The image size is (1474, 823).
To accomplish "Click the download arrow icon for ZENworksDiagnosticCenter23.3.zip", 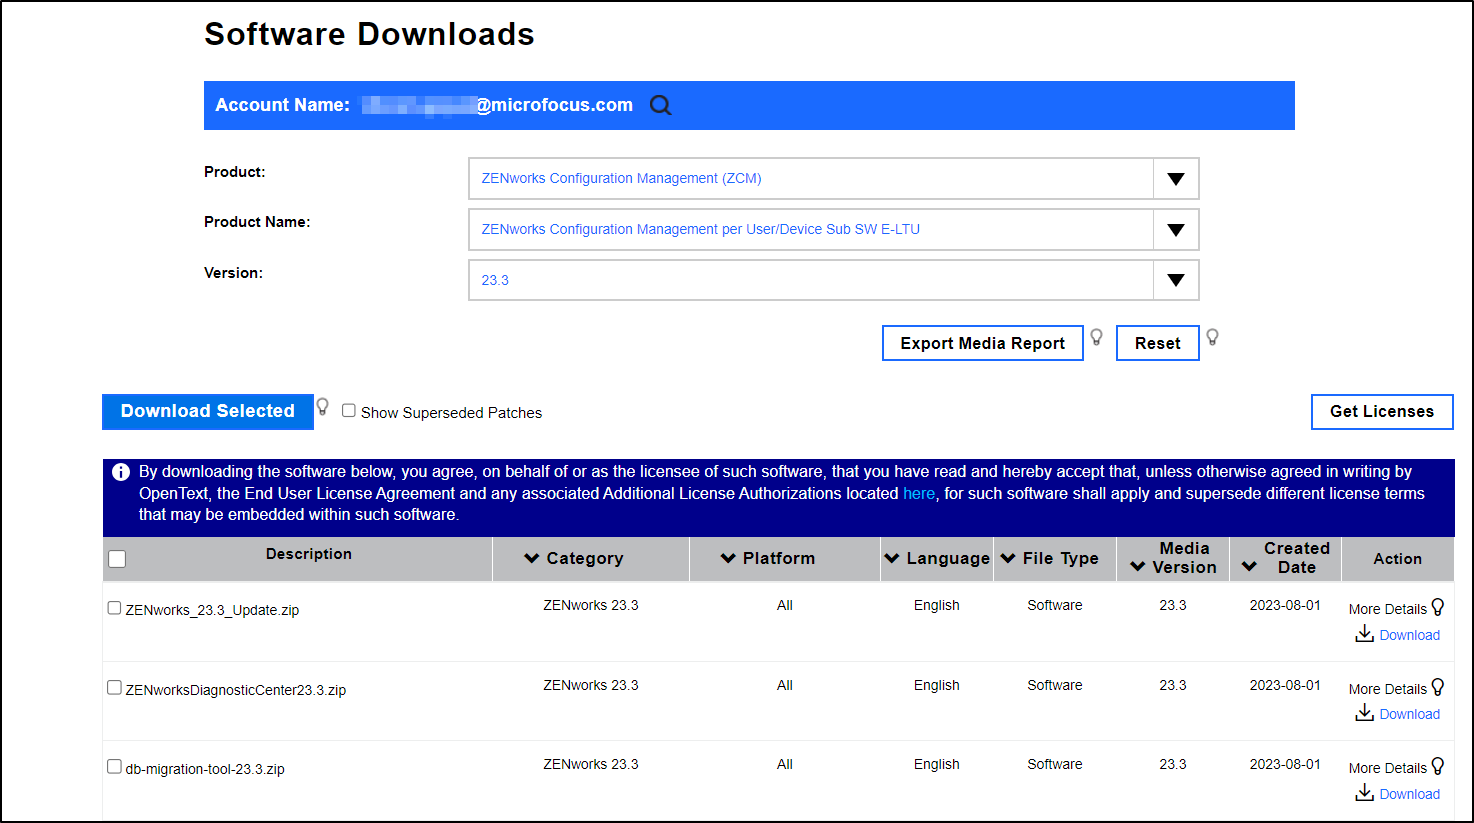I will coord(1364,713).
